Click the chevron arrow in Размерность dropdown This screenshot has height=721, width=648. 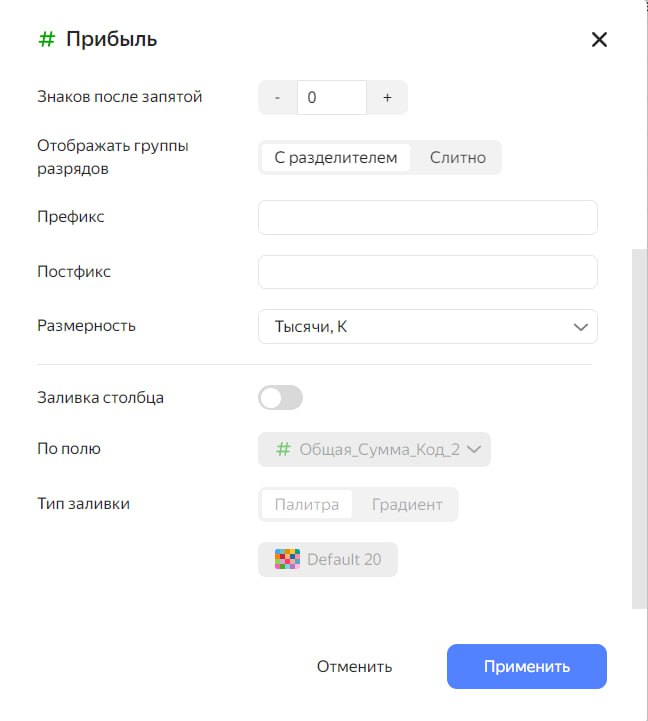click(581, 327)
